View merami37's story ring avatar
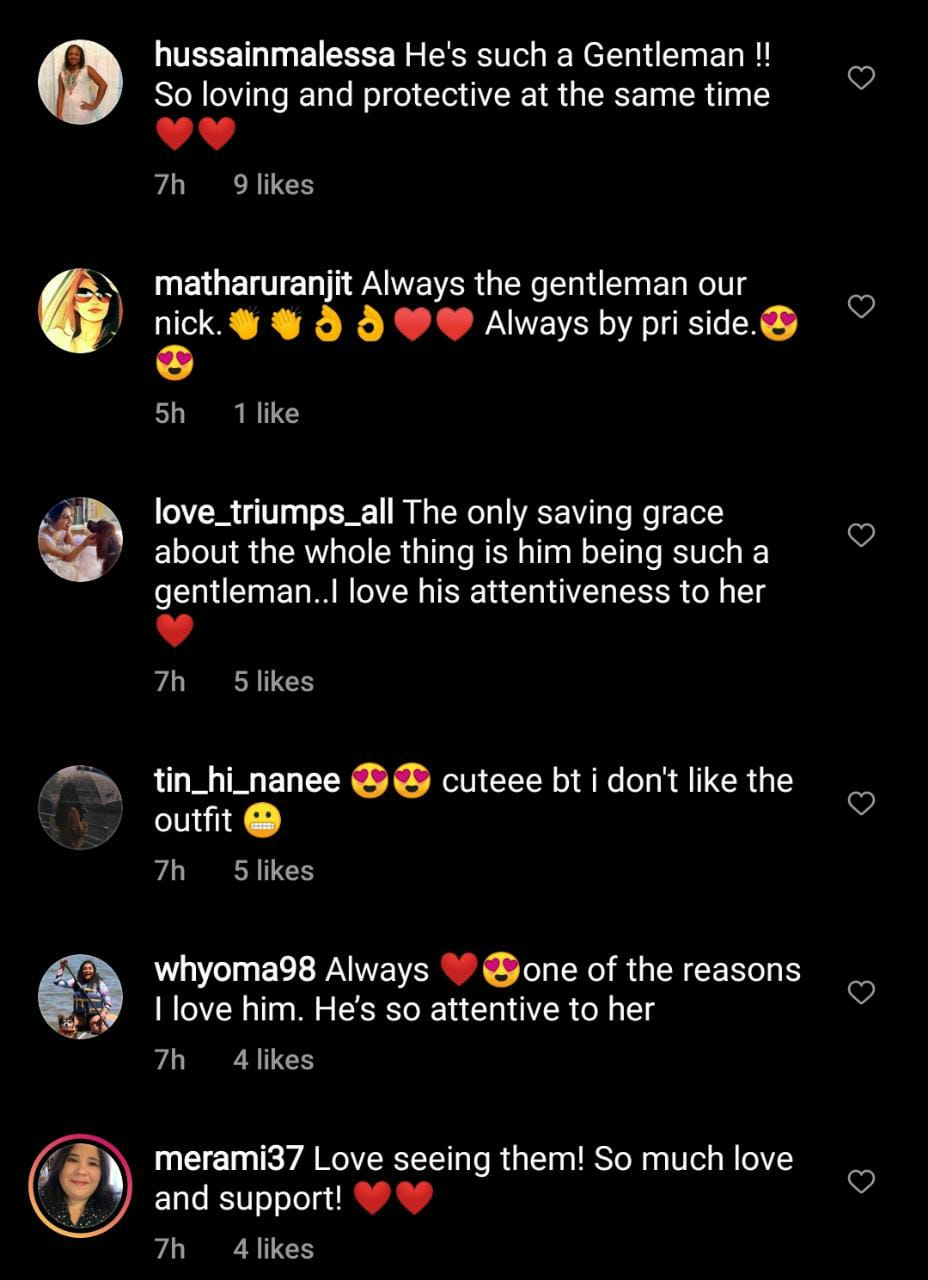This screenshot has width=928, height=1280. pos(80,1185)
